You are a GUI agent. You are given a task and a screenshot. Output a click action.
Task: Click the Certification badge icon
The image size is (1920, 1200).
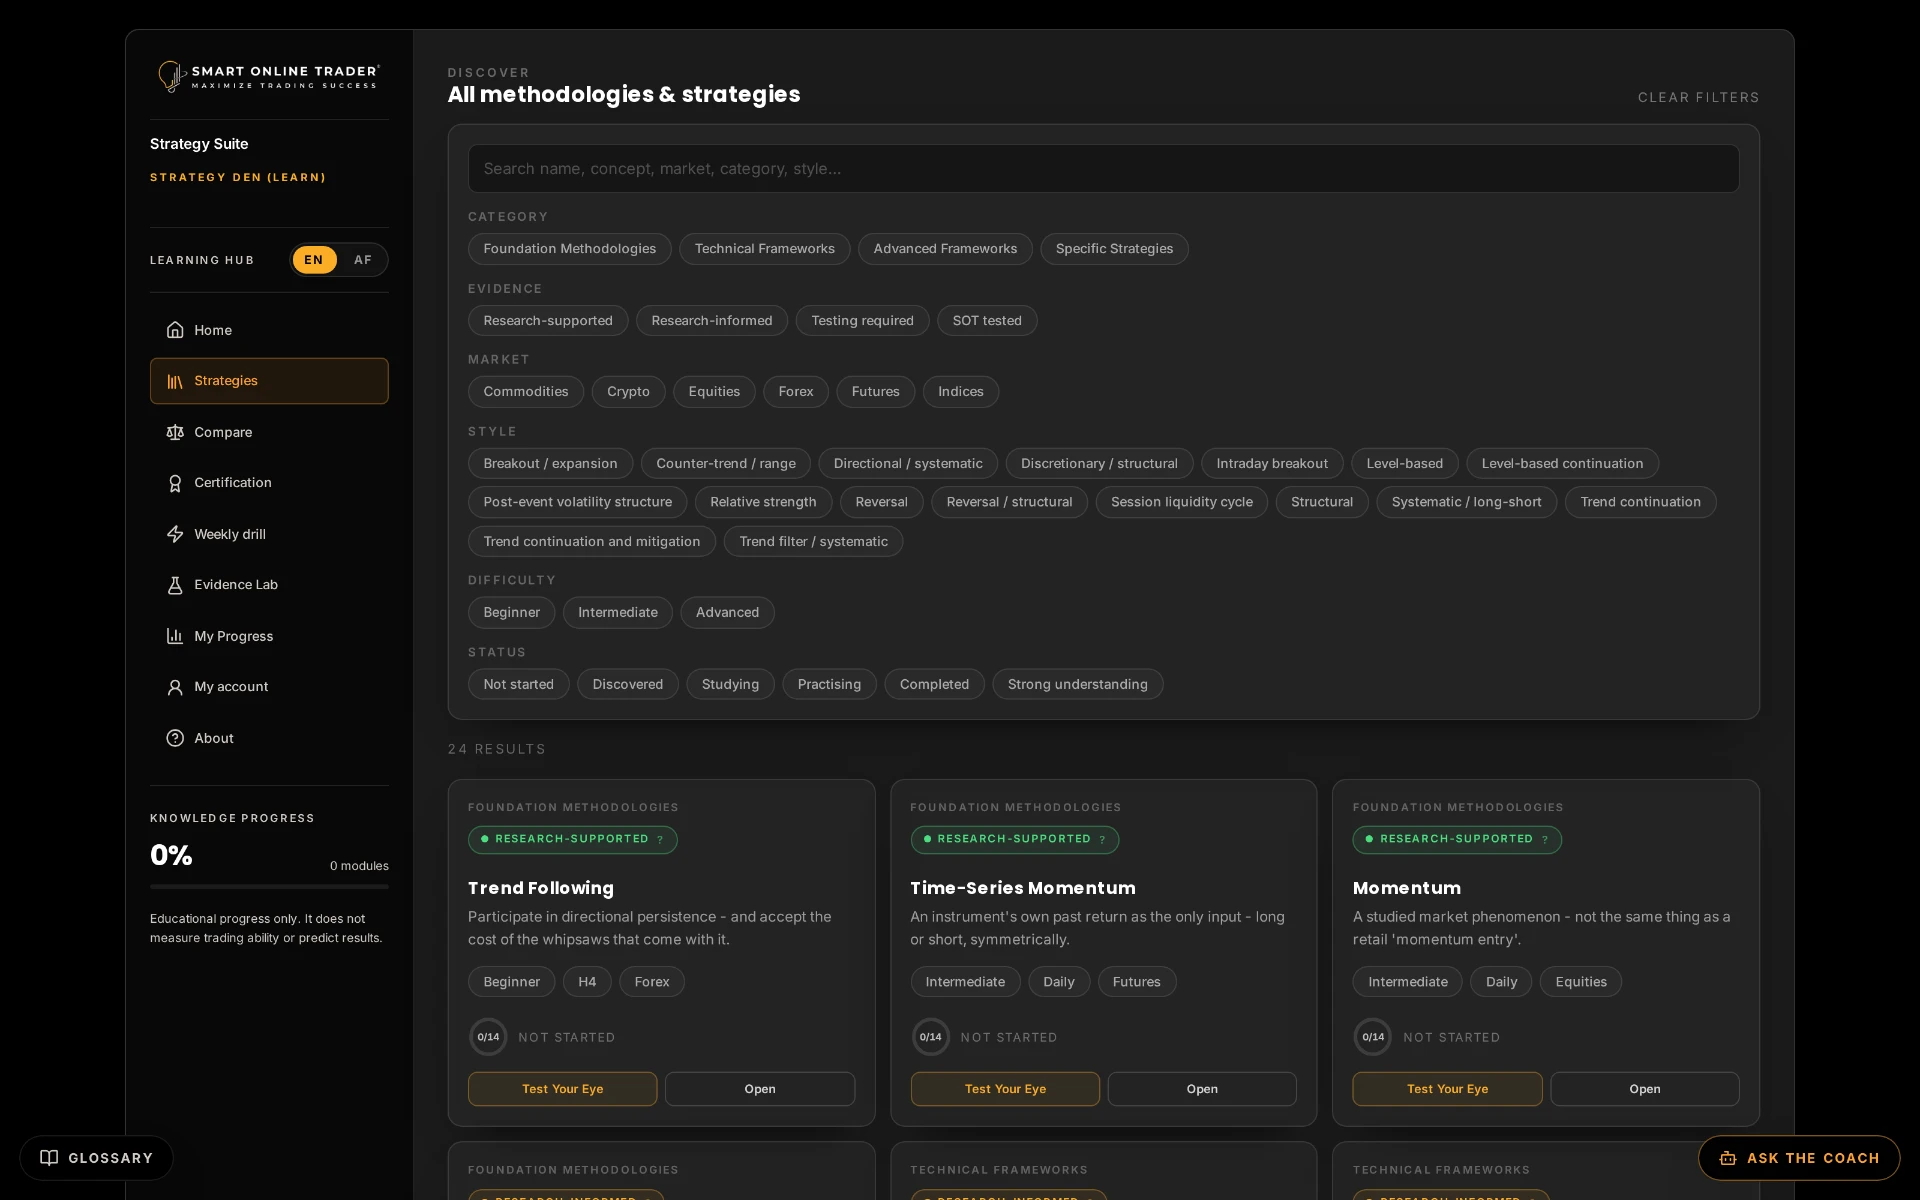(x=175, y=483)
